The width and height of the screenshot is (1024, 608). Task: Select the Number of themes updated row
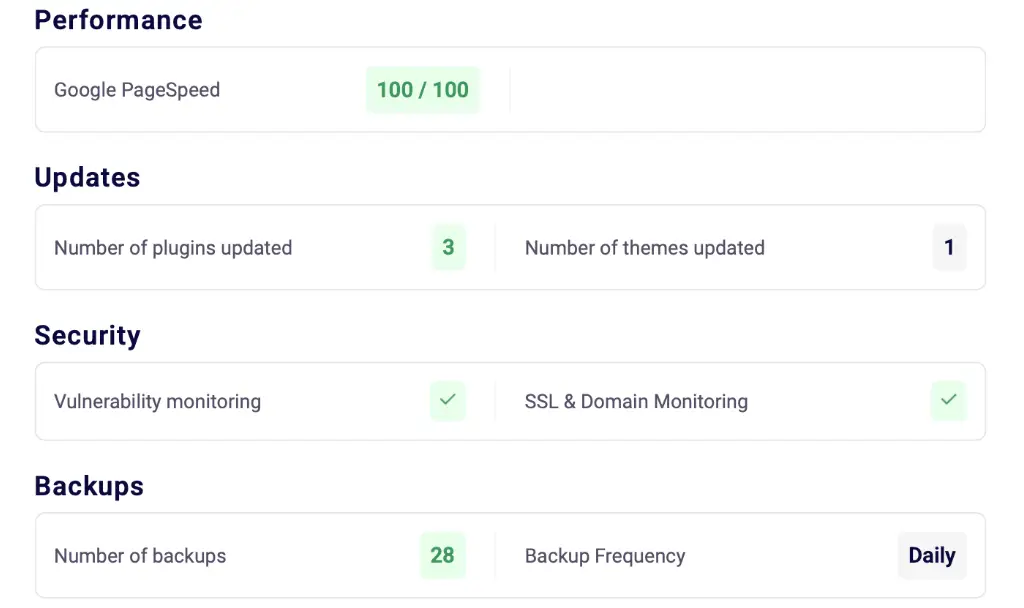click(x=645, y=247)
